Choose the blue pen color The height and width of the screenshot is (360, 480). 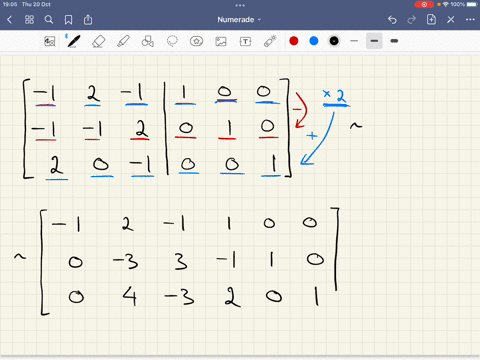click(314, 41)
